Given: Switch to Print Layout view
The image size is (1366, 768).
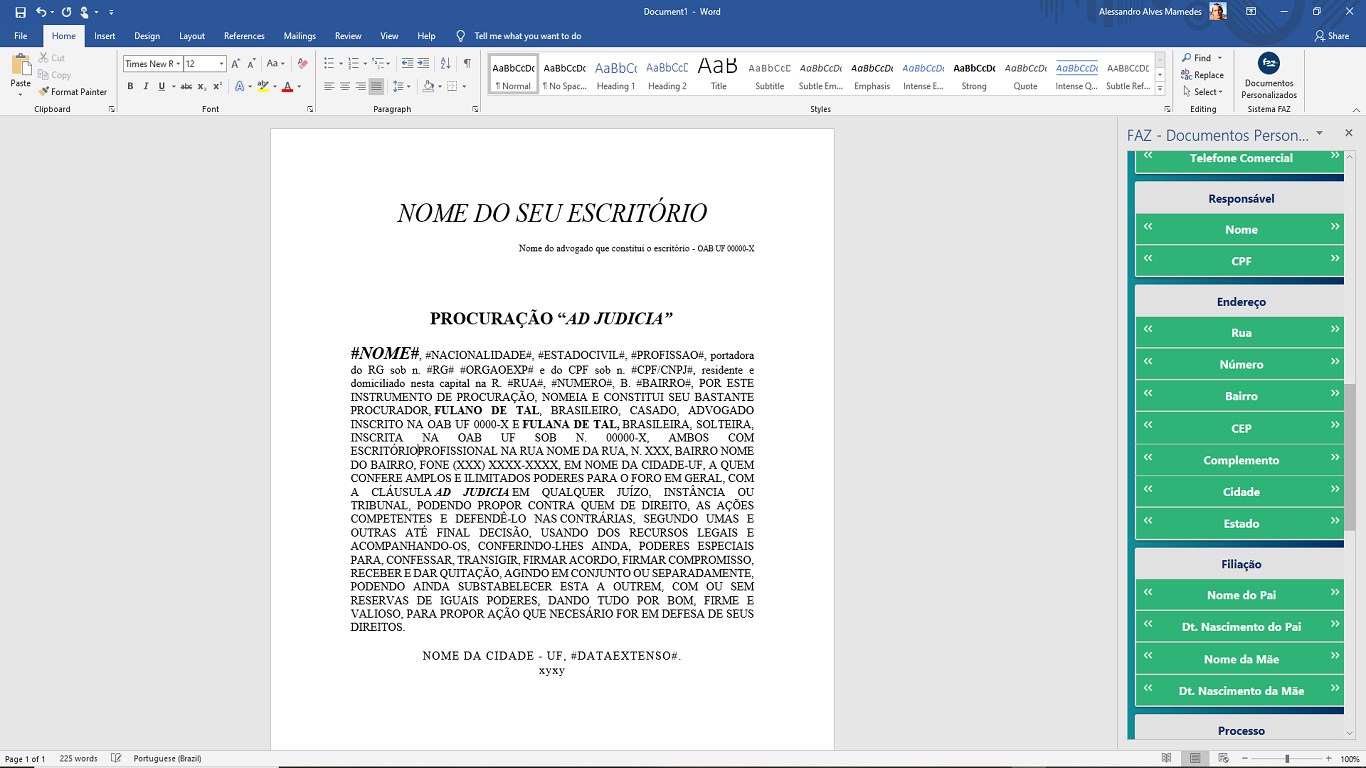Looking at the screenshot, I should (1194, 759).
